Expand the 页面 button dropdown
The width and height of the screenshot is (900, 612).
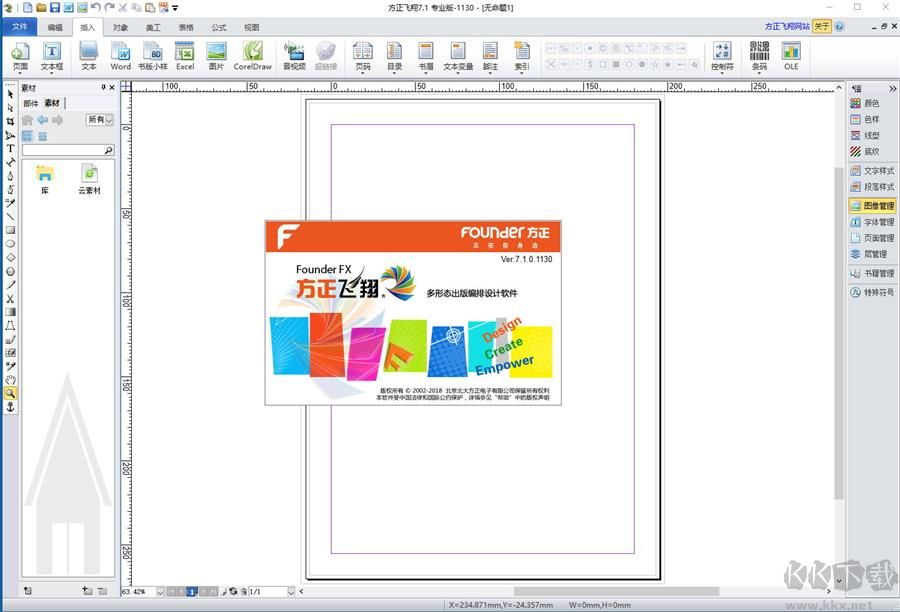click(x=20, y=71)
